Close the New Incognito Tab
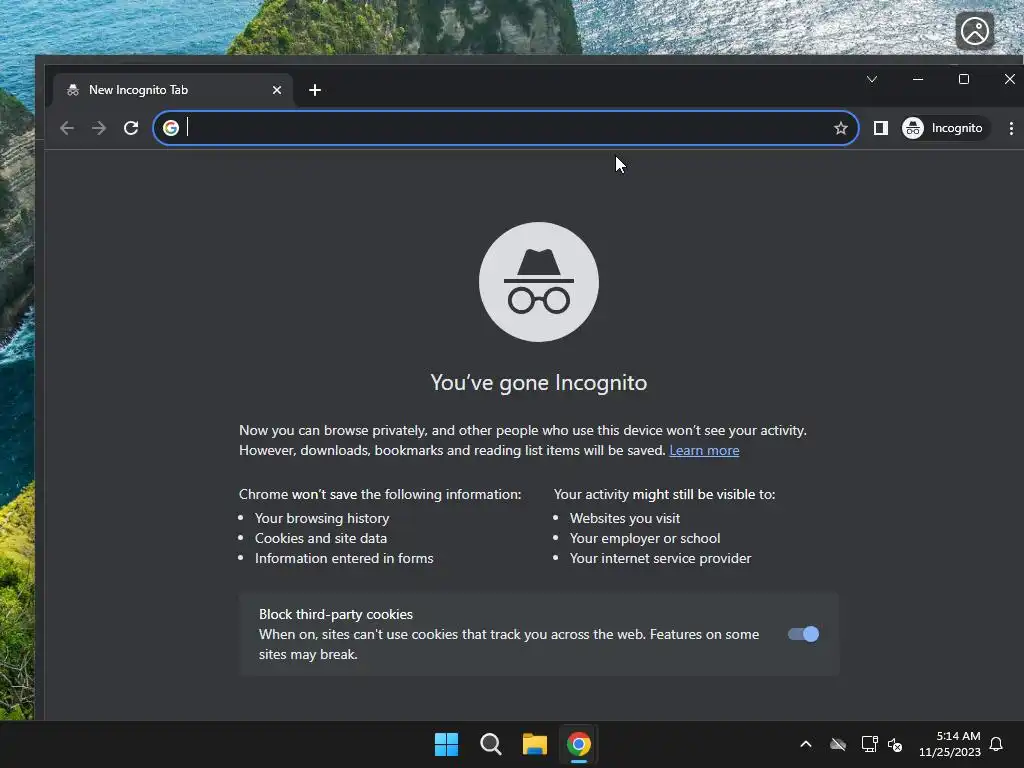Viewport: 1024px width, 768px height. point(277,90)
